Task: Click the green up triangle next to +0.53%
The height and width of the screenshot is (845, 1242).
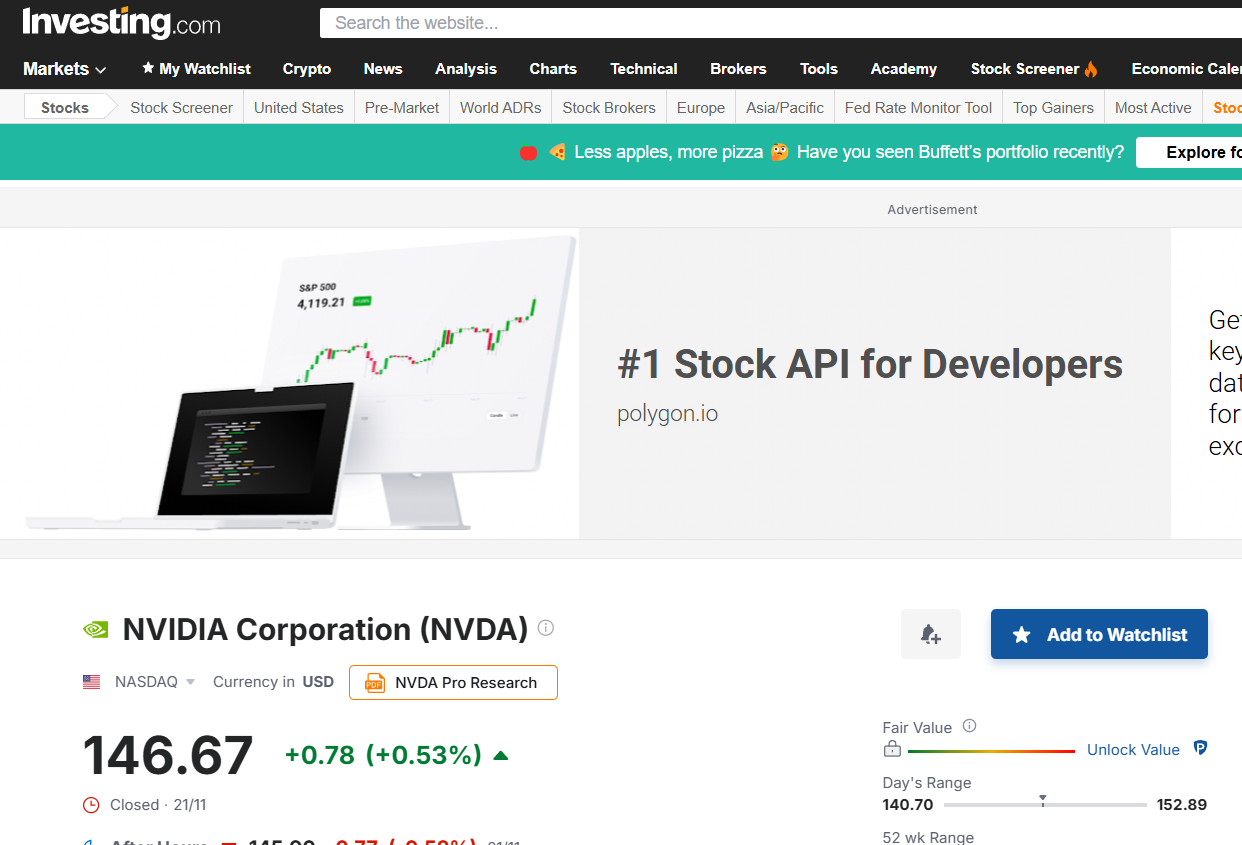Action: (x=501, y=755)
